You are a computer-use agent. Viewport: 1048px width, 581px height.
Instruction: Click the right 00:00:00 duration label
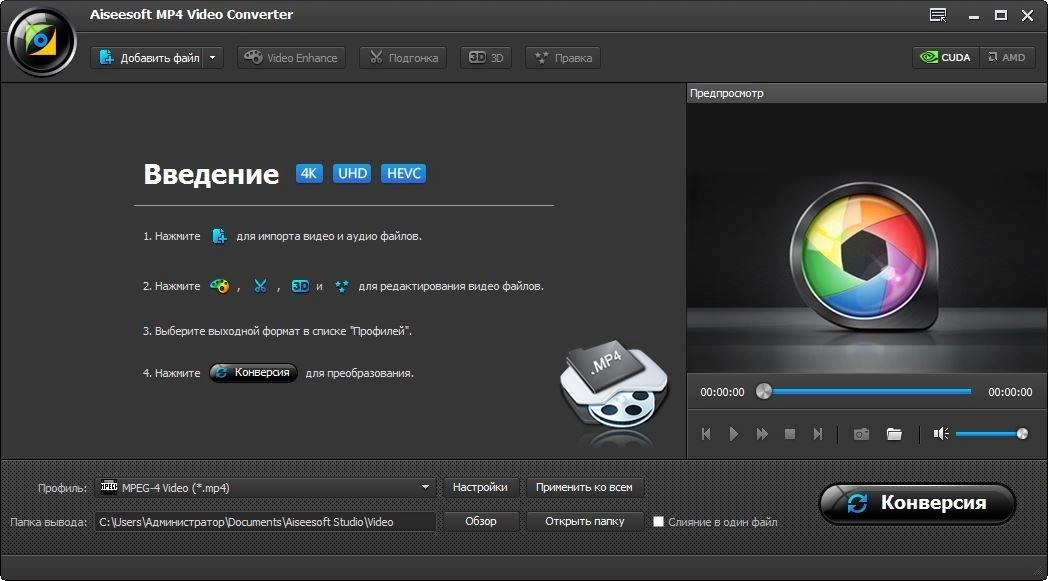tap(1010, 392)
